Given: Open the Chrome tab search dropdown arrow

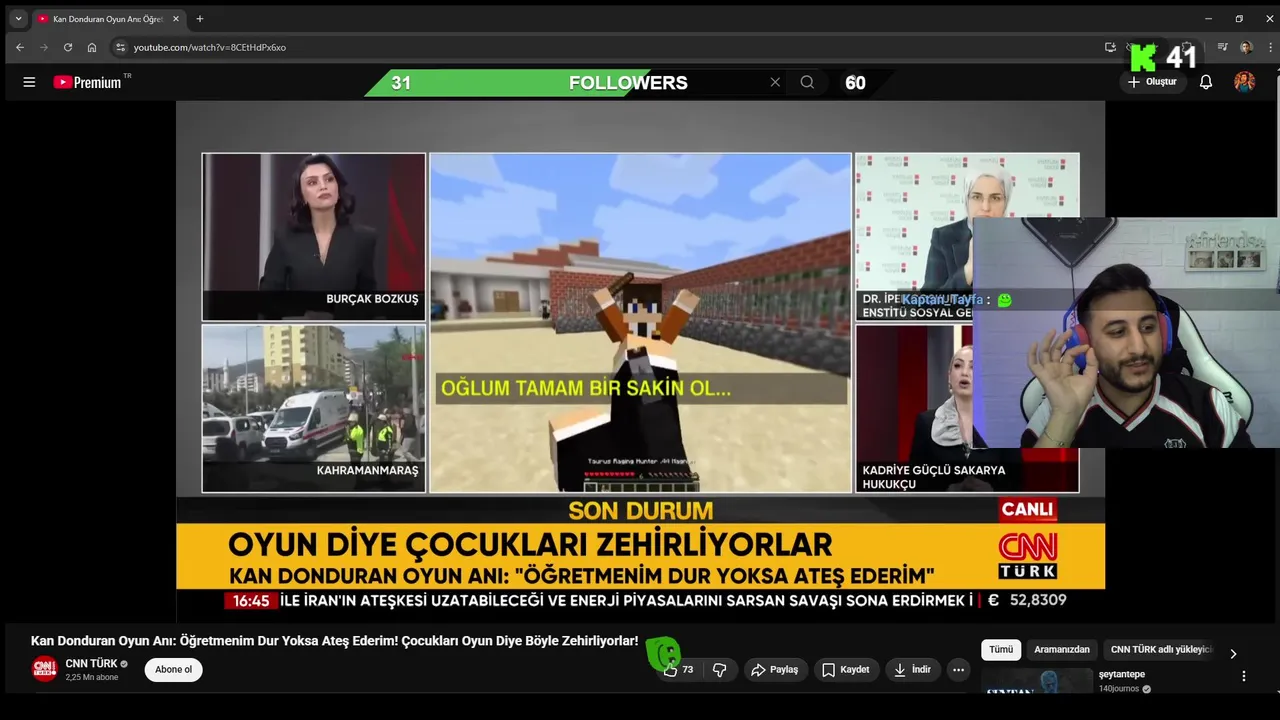Looking at the screenshot, I should (x=18, y=18).
